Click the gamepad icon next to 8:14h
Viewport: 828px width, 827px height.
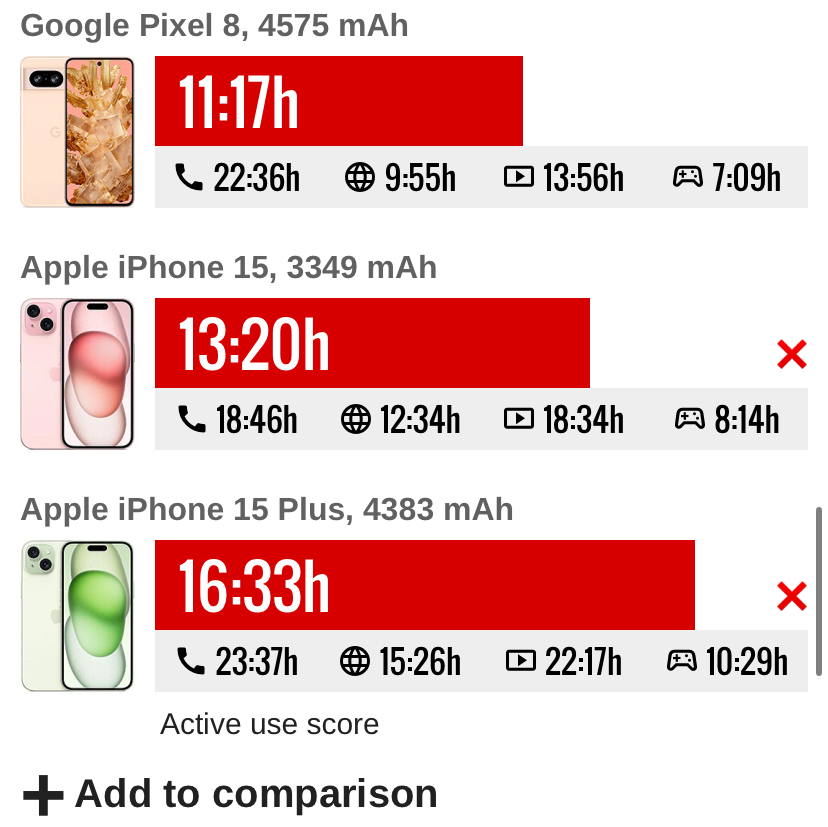[690, 419]
